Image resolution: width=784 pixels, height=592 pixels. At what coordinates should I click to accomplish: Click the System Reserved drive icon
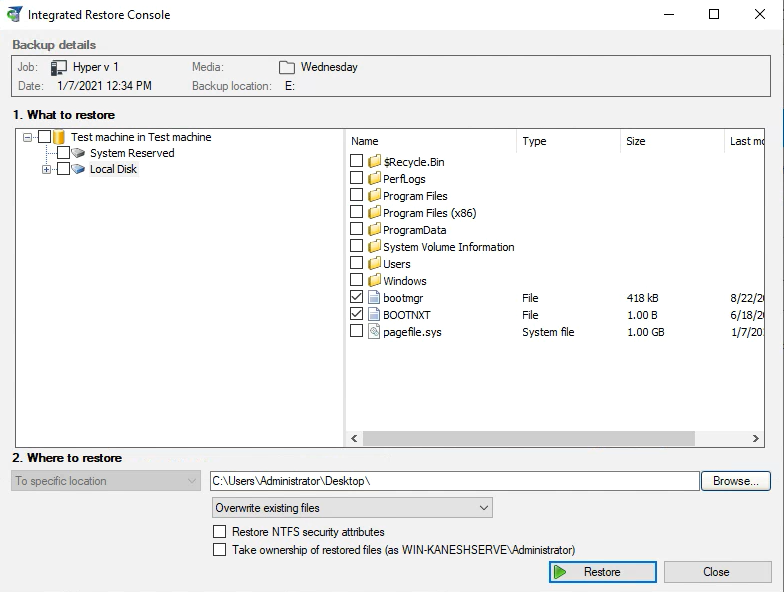79,153
